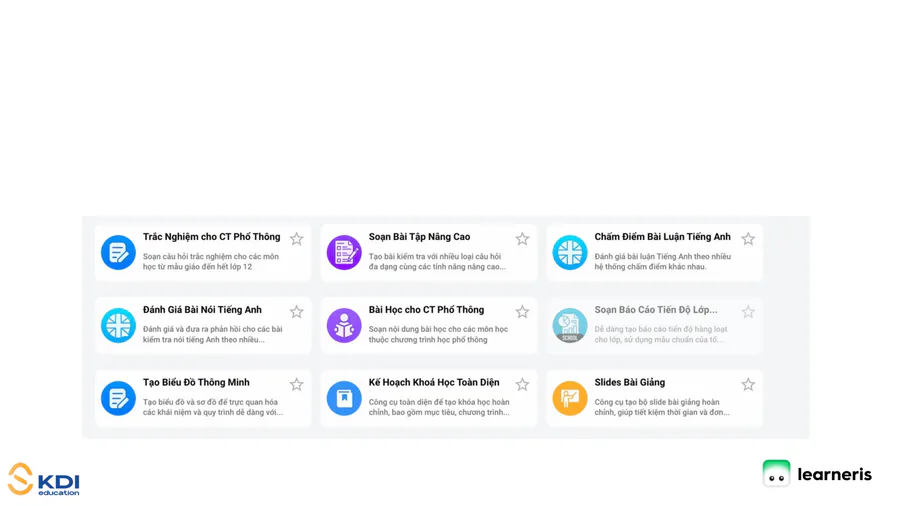900x506 pixels.
Task: Toggle favorite star on Chấm Điểm Bài Luận
Action: [x=748, y=239]
